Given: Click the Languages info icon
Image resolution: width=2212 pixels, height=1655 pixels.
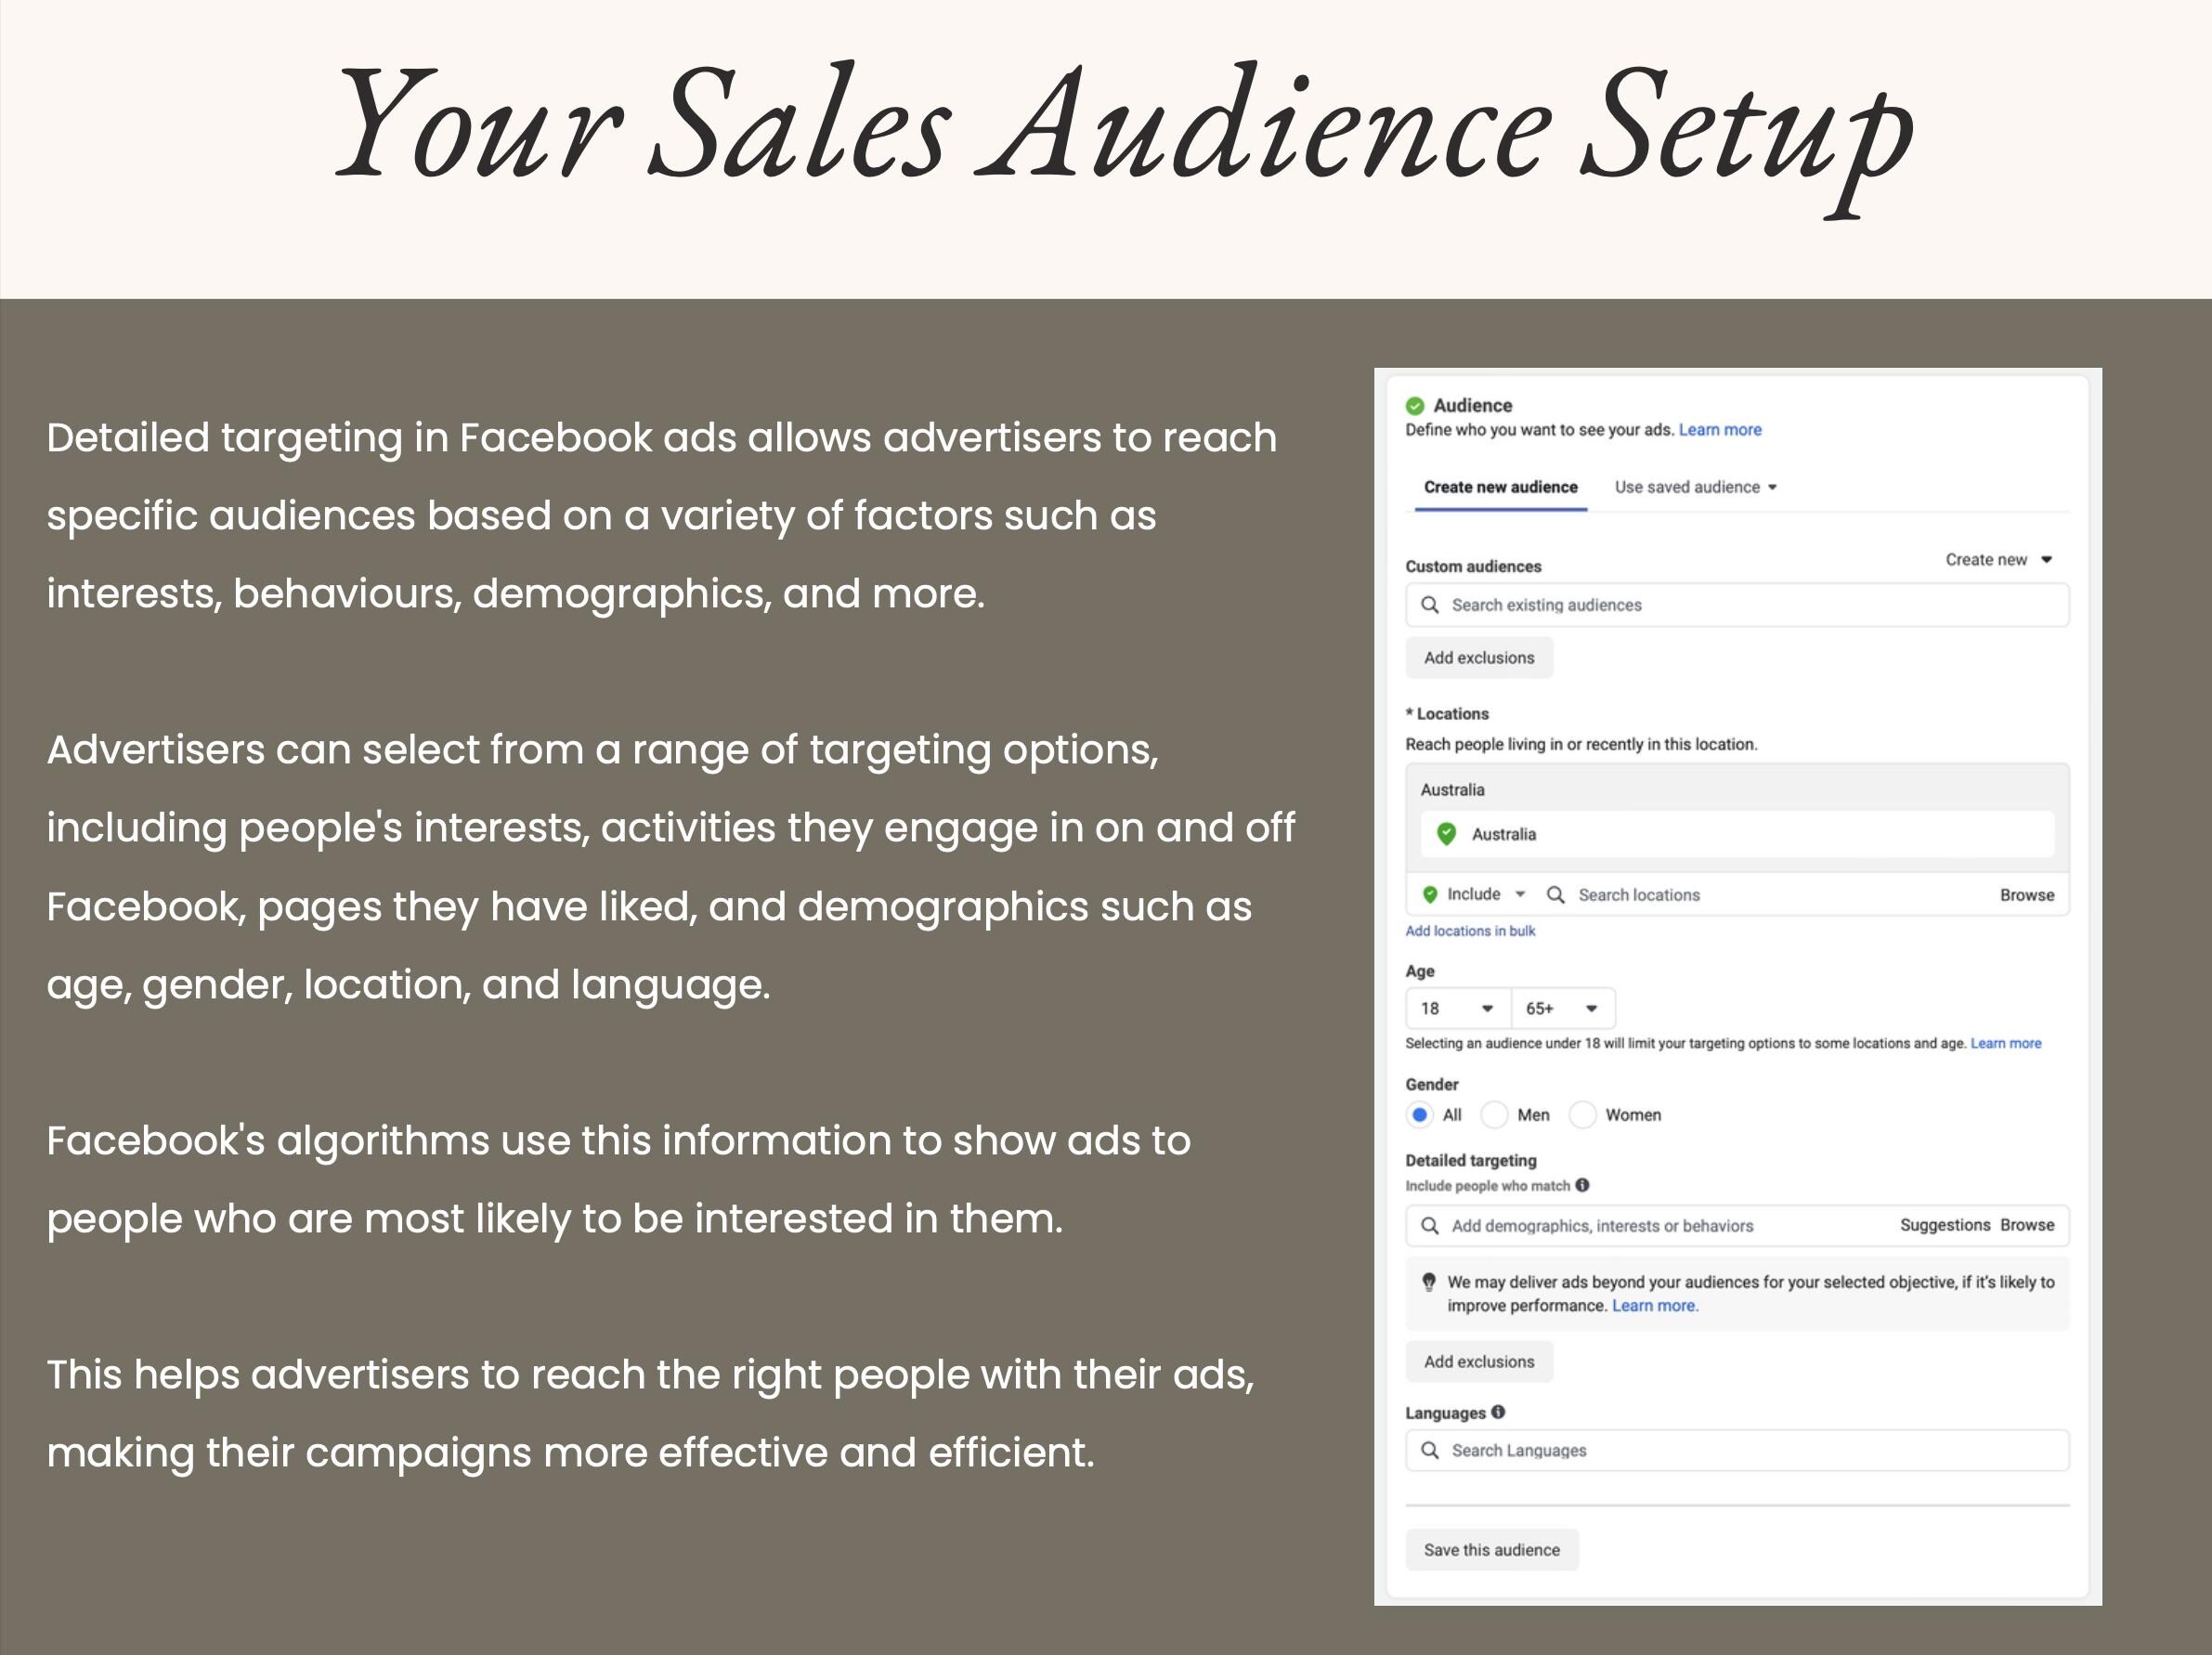Looking at the screenshot, I should [x=1498, y=1412].
